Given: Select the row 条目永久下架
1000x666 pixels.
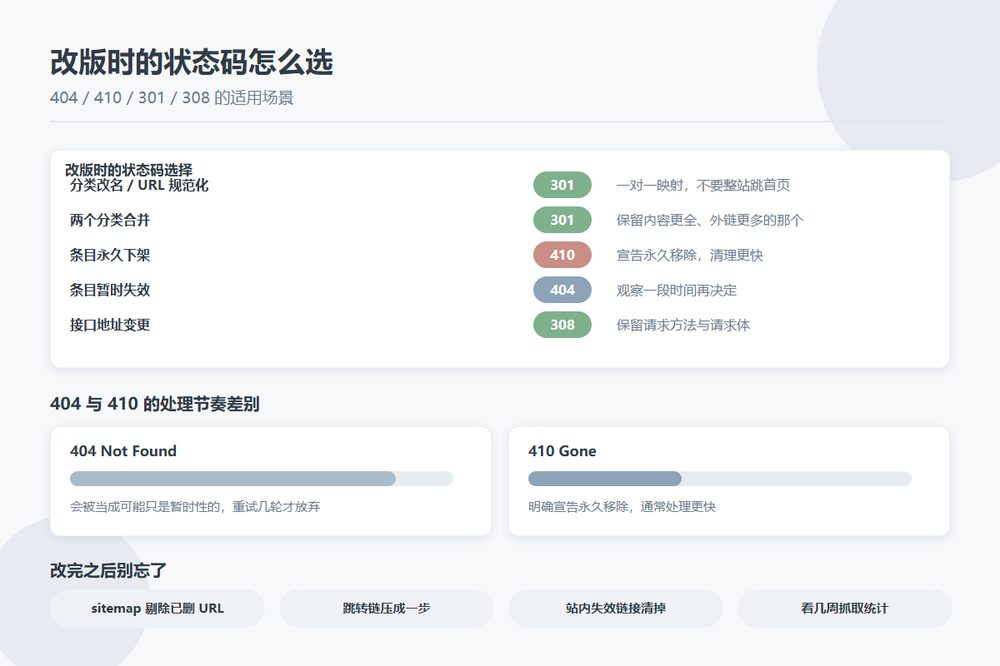Looking at the screenshot, I should (499, 255).
